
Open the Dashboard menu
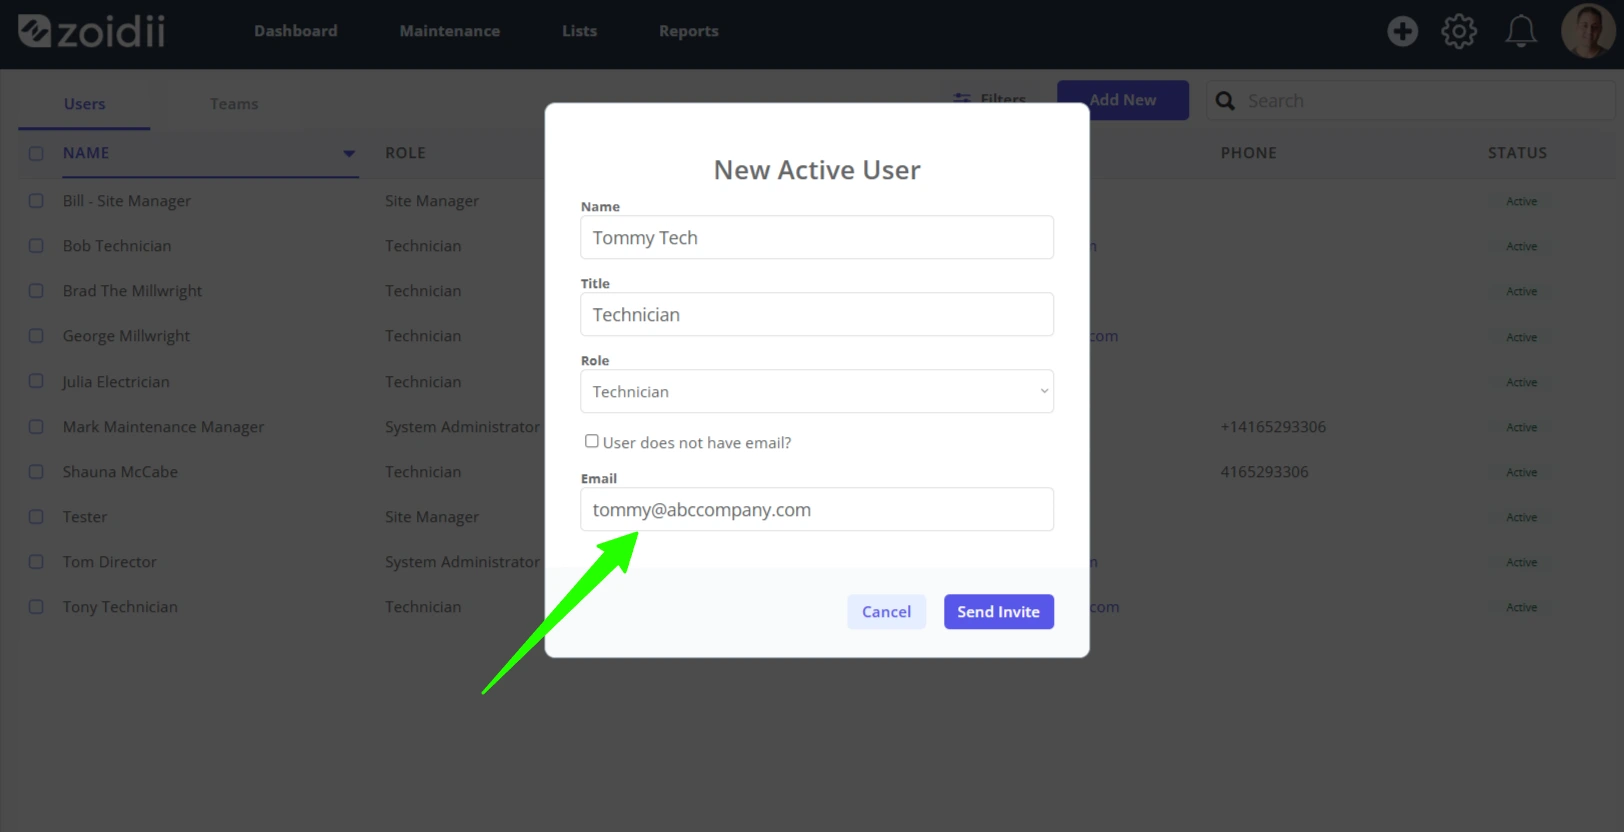[296, 31]
